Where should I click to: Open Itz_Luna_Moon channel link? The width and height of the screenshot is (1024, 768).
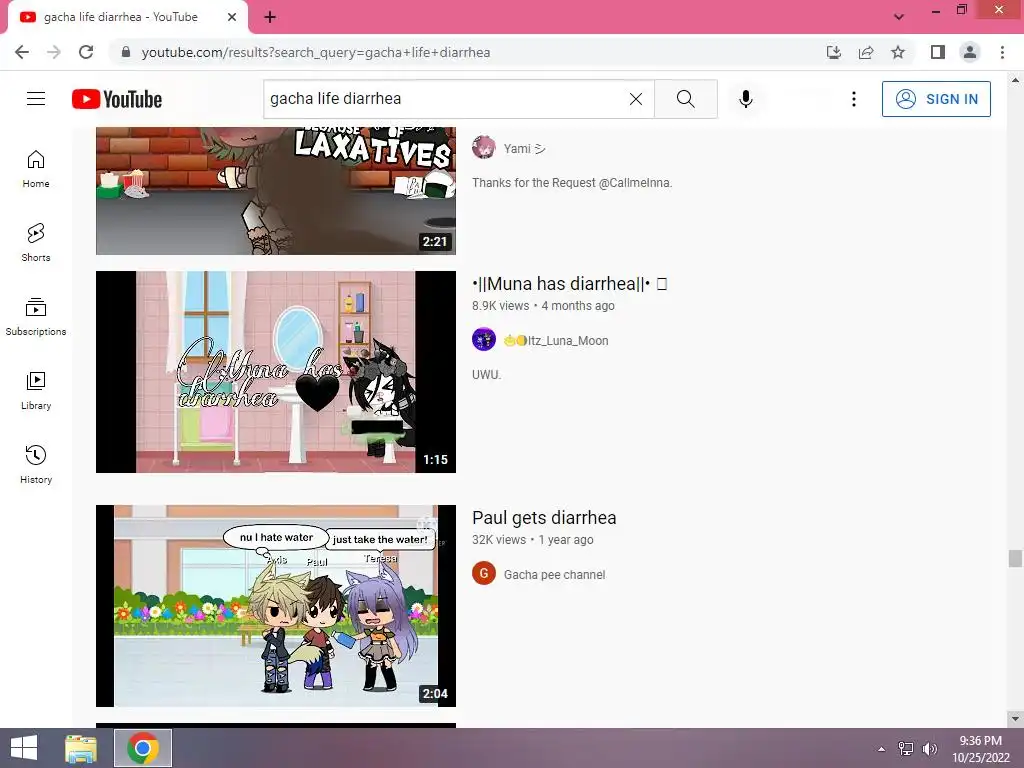point(556,340)
